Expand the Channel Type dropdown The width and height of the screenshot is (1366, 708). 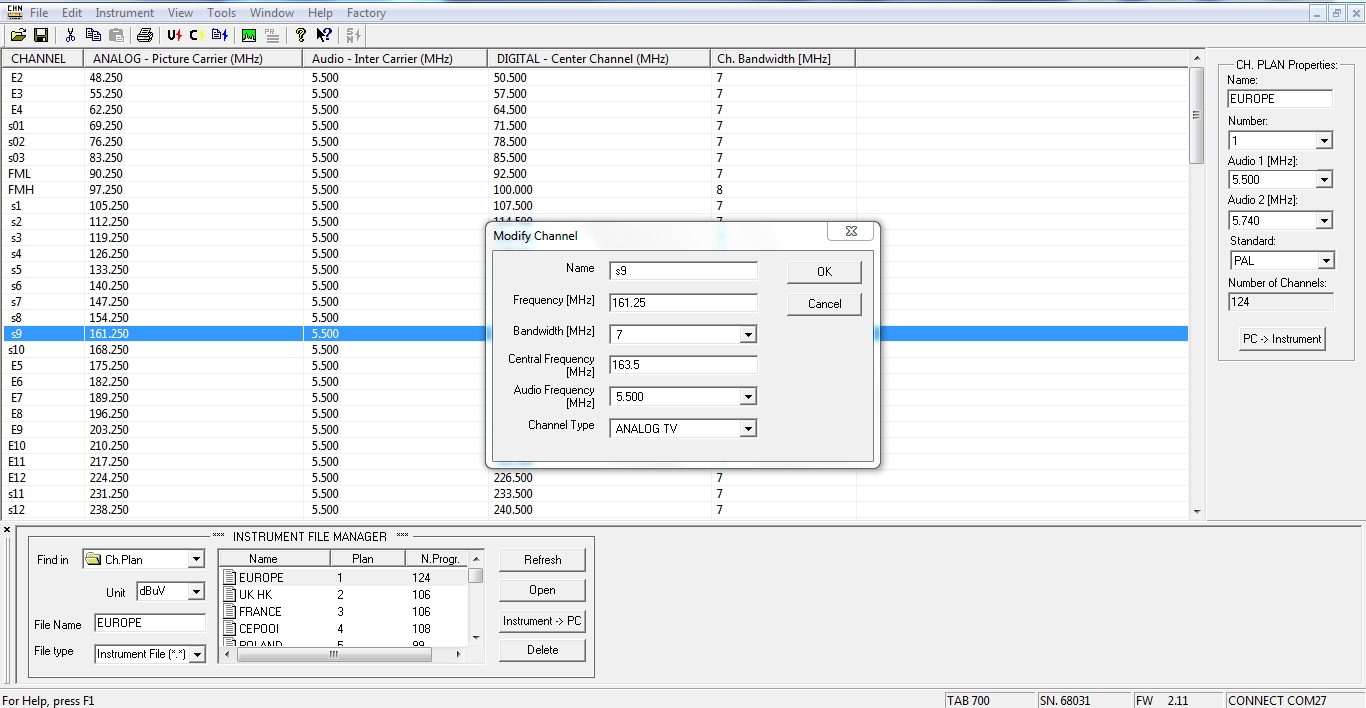click(748, 429)
